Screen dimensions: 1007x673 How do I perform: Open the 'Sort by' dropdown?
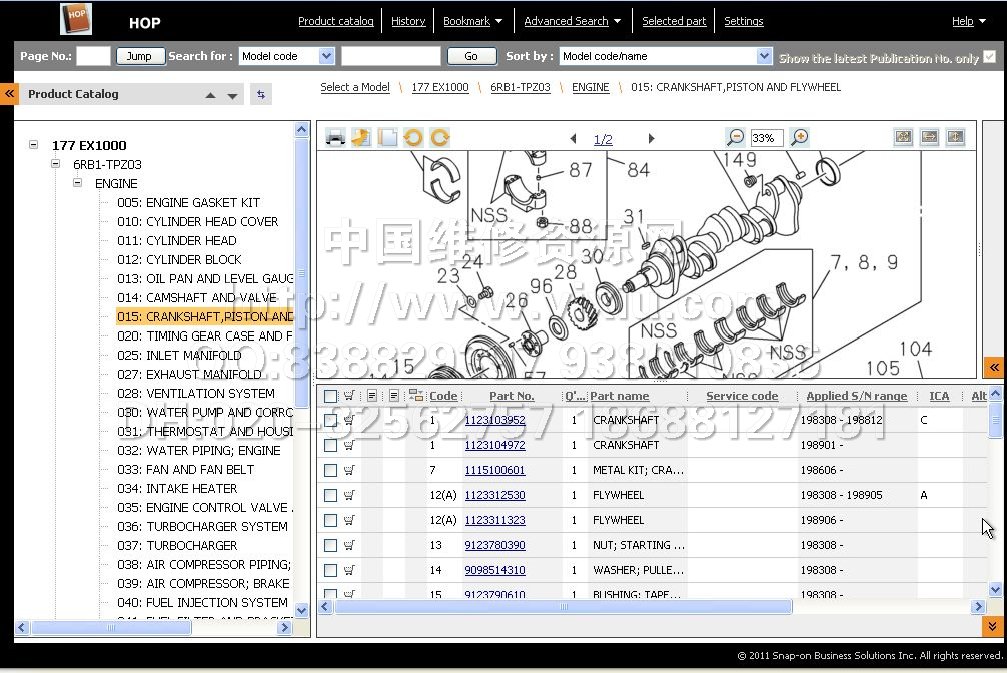coord(764,57)
